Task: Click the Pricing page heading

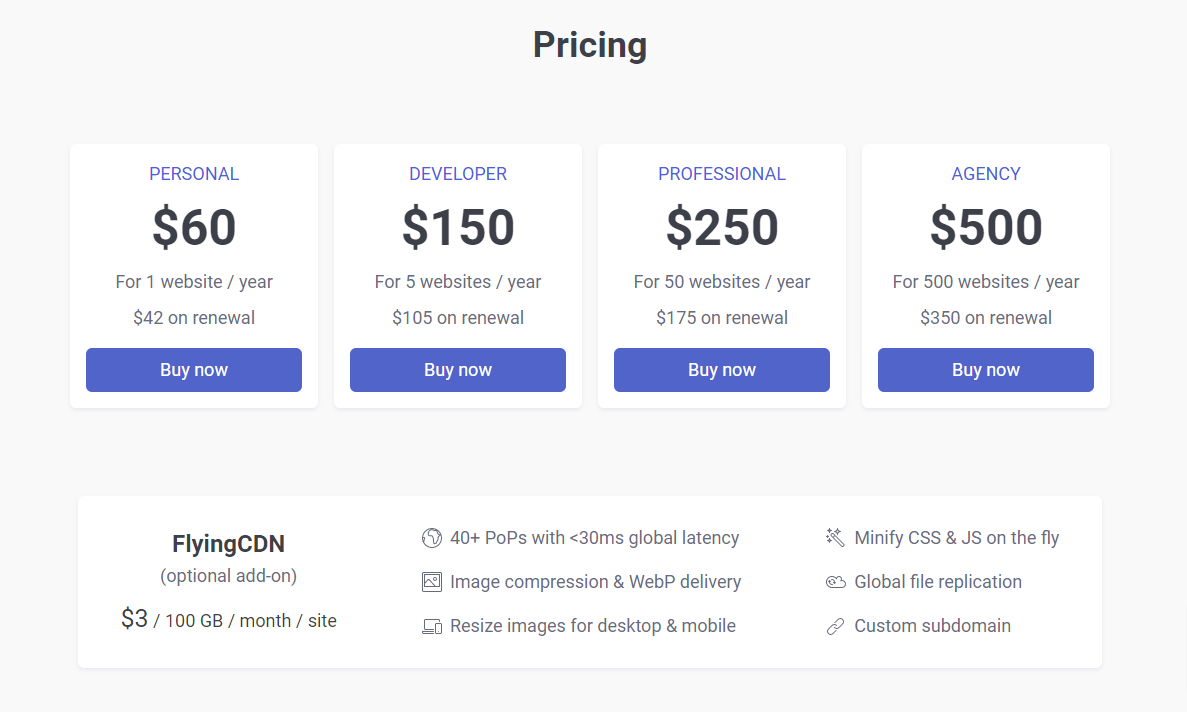Action: [590, 45]
